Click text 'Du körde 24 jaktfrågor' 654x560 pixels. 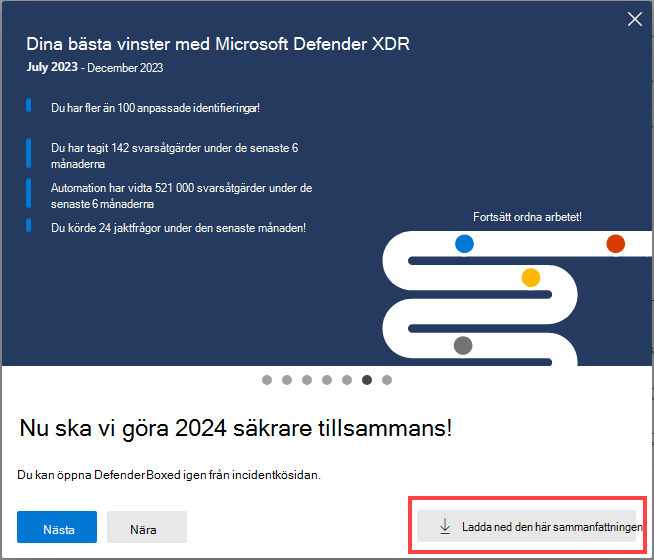(178, 228)
